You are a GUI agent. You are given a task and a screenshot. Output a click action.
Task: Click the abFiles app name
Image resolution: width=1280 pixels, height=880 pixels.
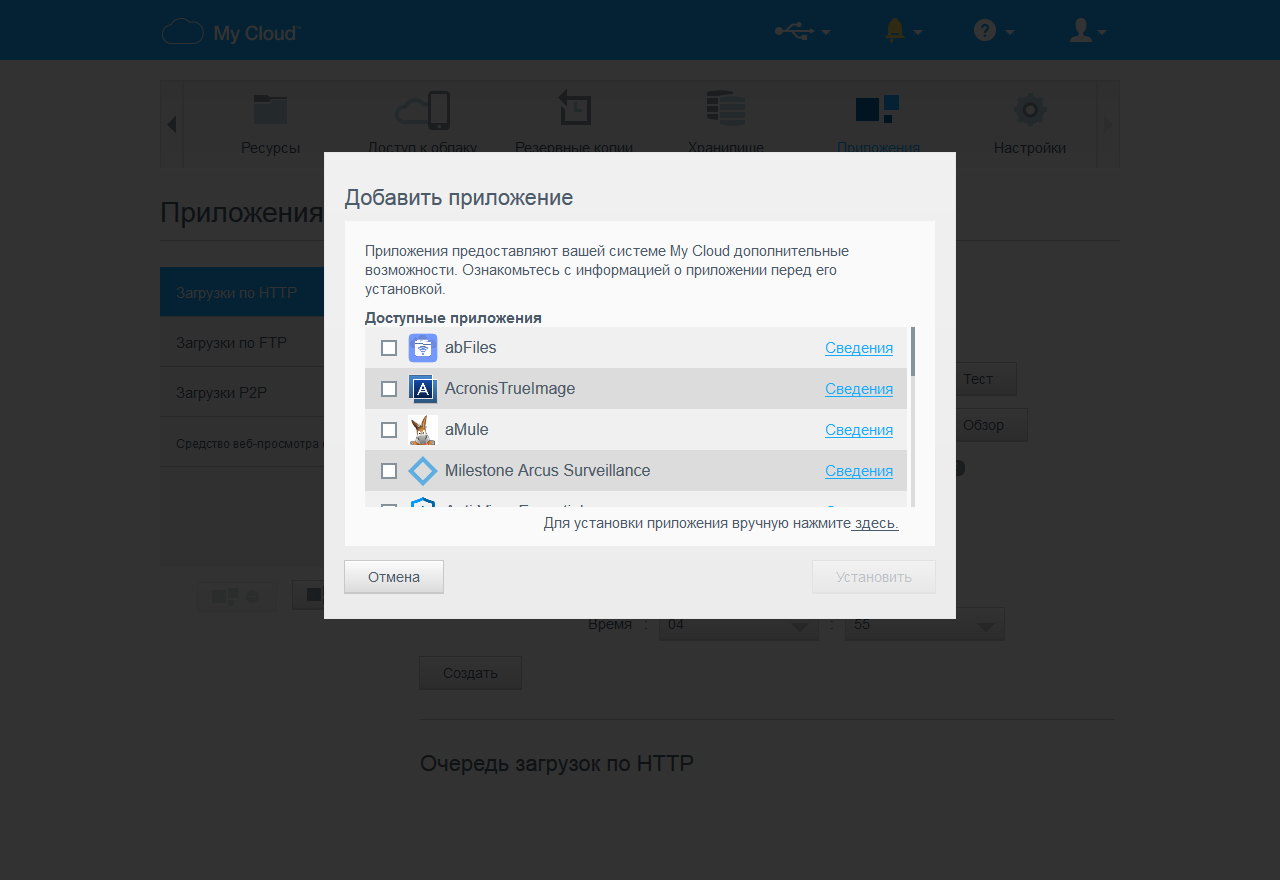471,348
